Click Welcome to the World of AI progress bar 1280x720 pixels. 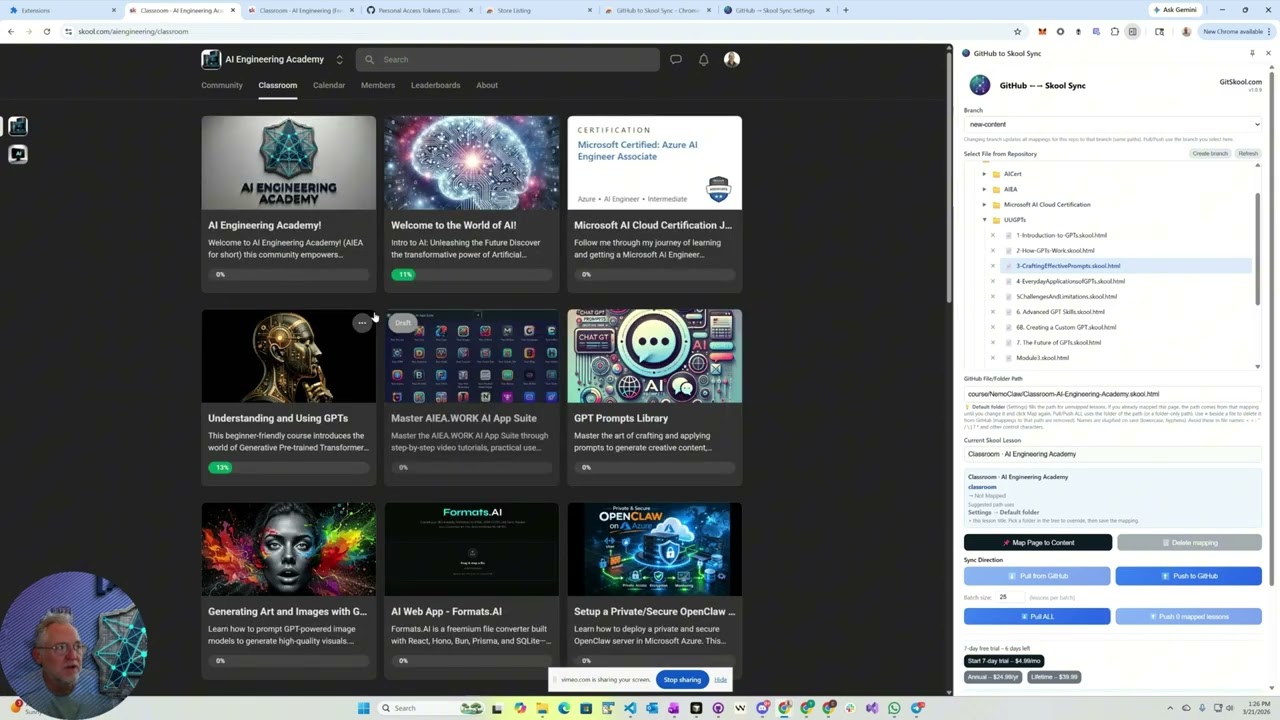click(x=472, y=274)
